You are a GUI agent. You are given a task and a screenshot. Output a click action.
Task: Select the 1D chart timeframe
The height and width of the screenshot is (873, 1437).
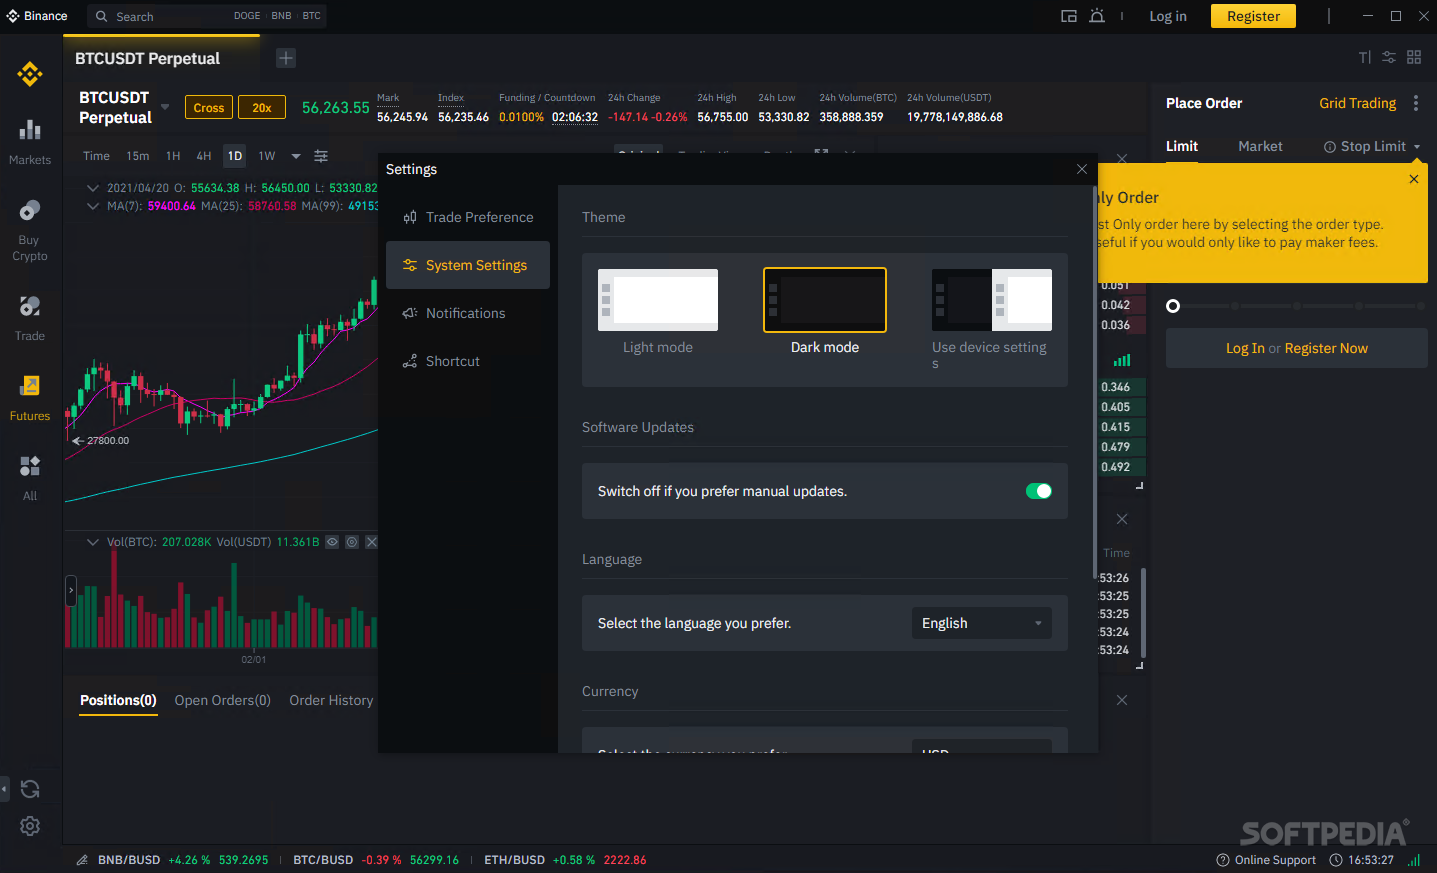pos(235,156)
